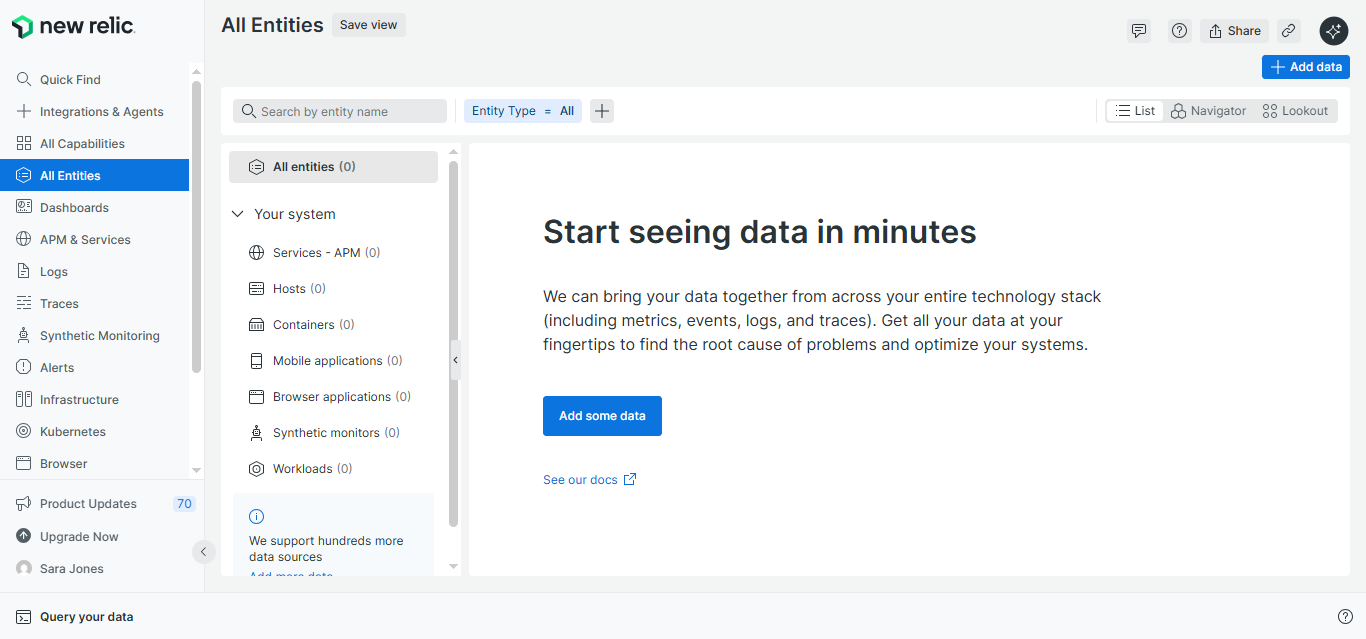1366x639 pixels.
Task: Collapse the entity category panel
Action: point(456,360)
